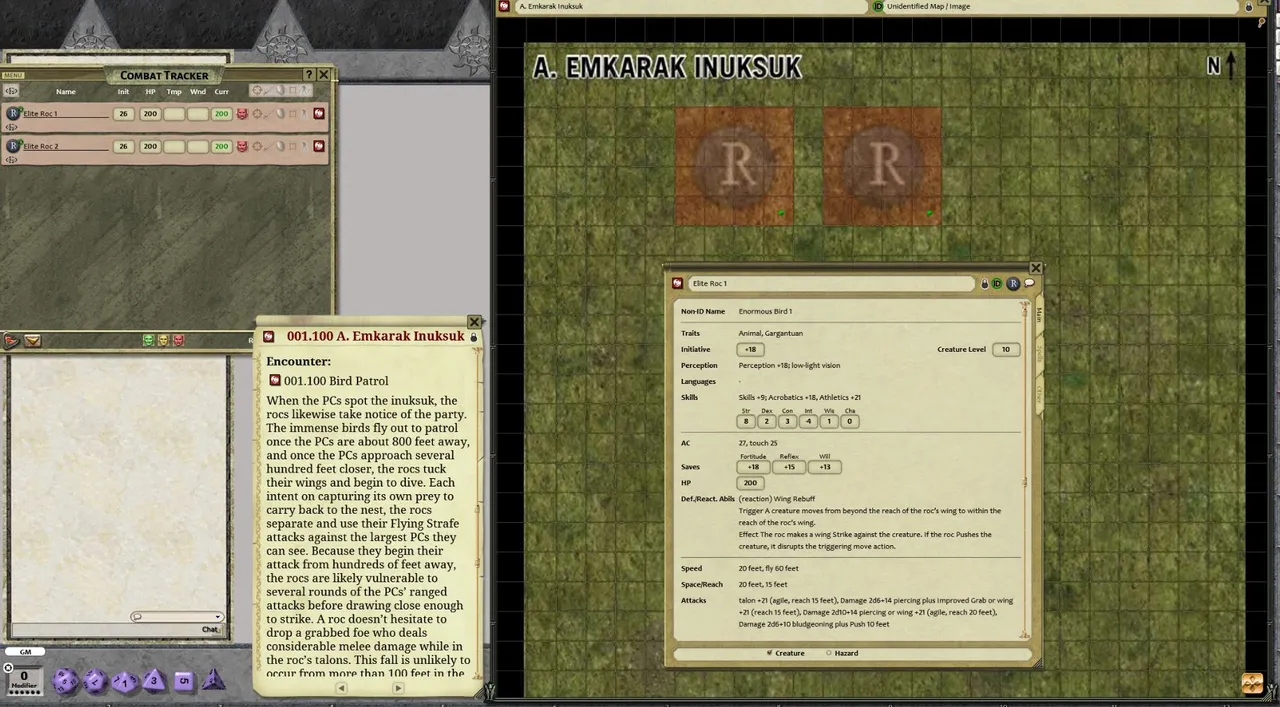Screen dimensions: 1280x707
Task: Toggle Elite Roc 2 defense shield section
Action: point(280,146)
